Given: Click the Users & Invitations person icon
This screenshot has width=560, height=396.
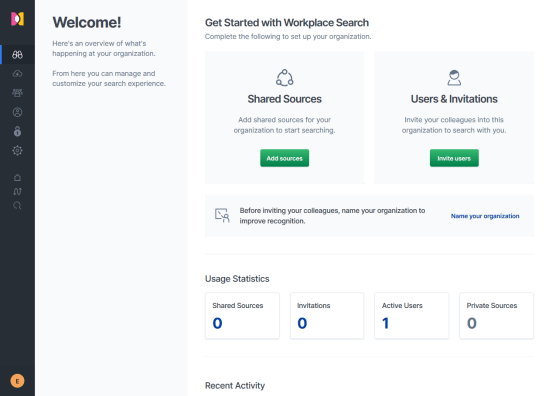Looking at the screenshot, I should 454,77.
